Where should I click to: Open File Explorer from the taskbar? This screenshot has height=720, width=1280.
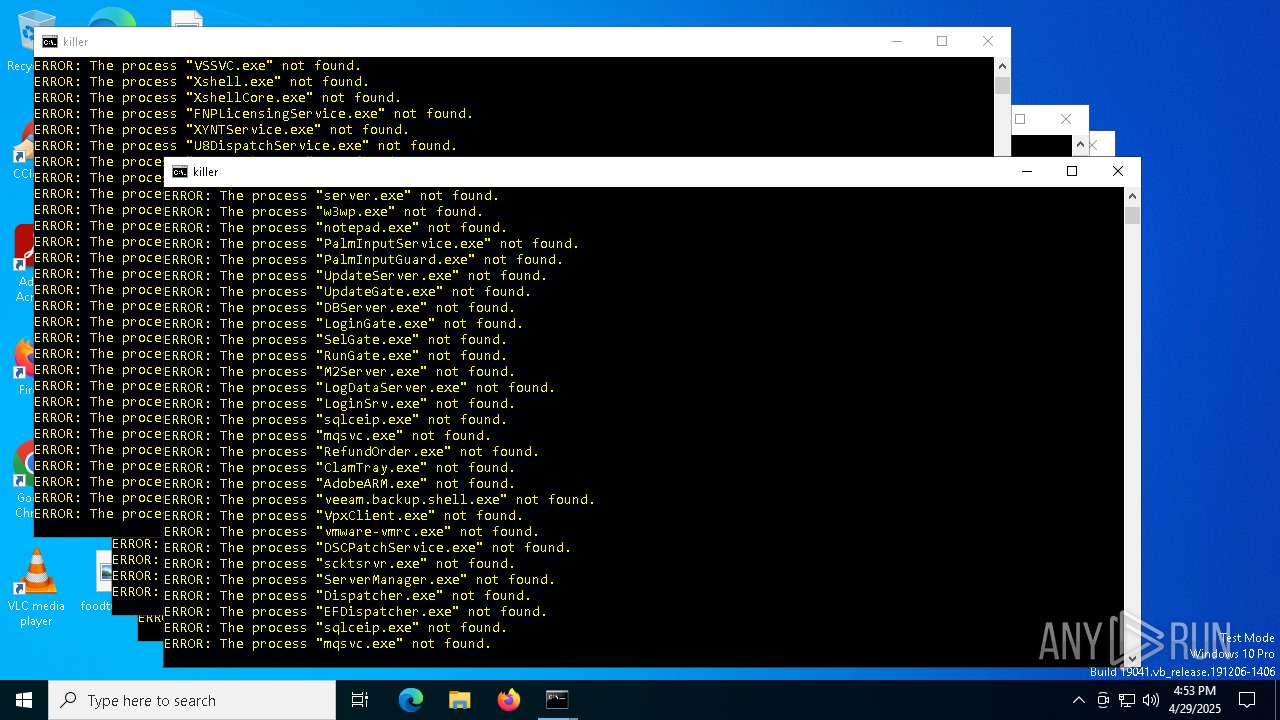pyautogui.click(x=460, y=700)
